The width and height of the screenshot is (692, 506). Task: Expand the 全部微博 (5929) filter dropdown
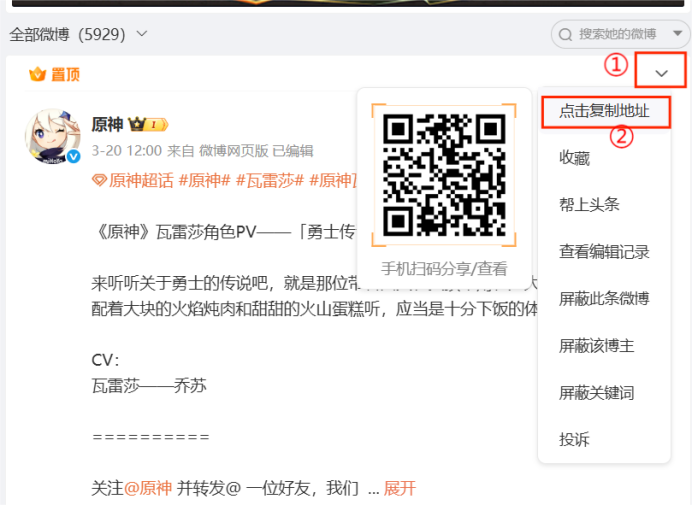click(x=142, y=34)
